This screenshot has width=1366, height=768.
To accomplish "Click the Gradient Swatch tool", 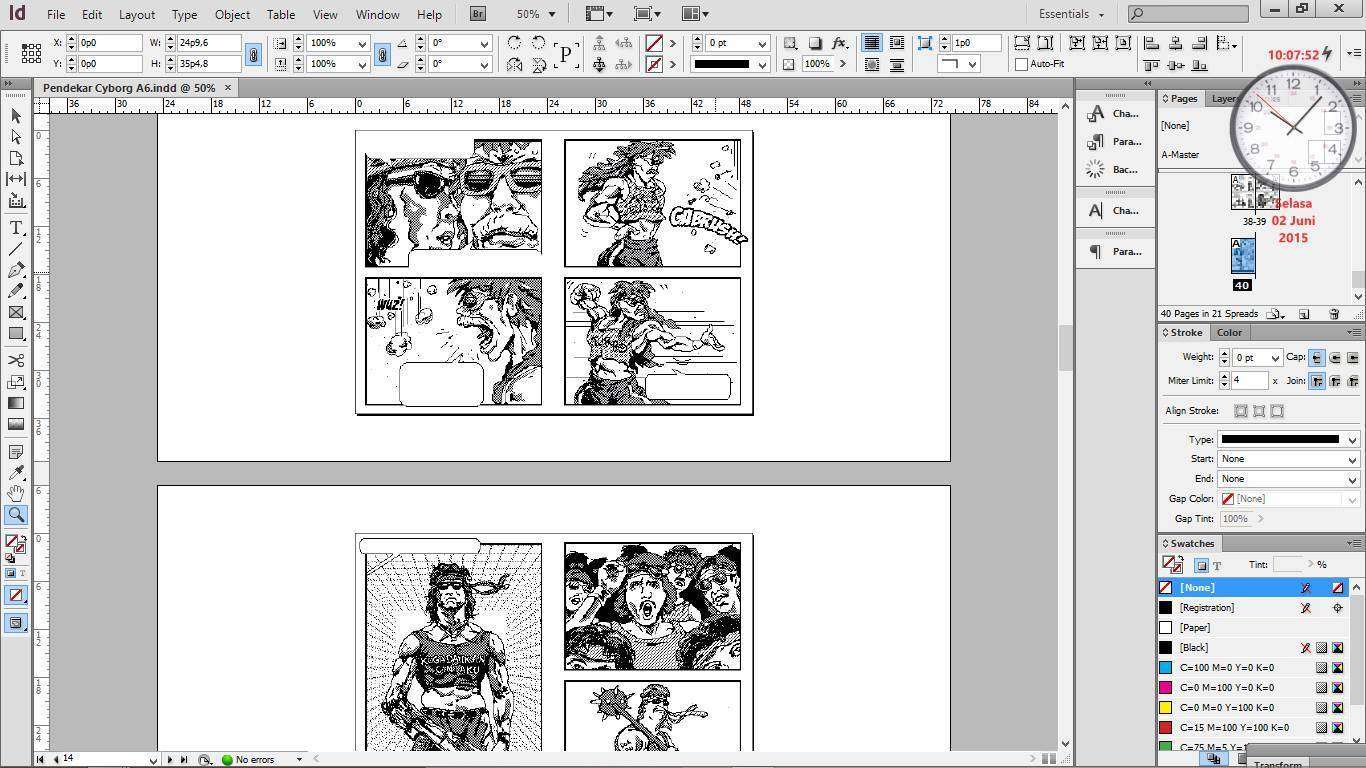I will point(16,403).
